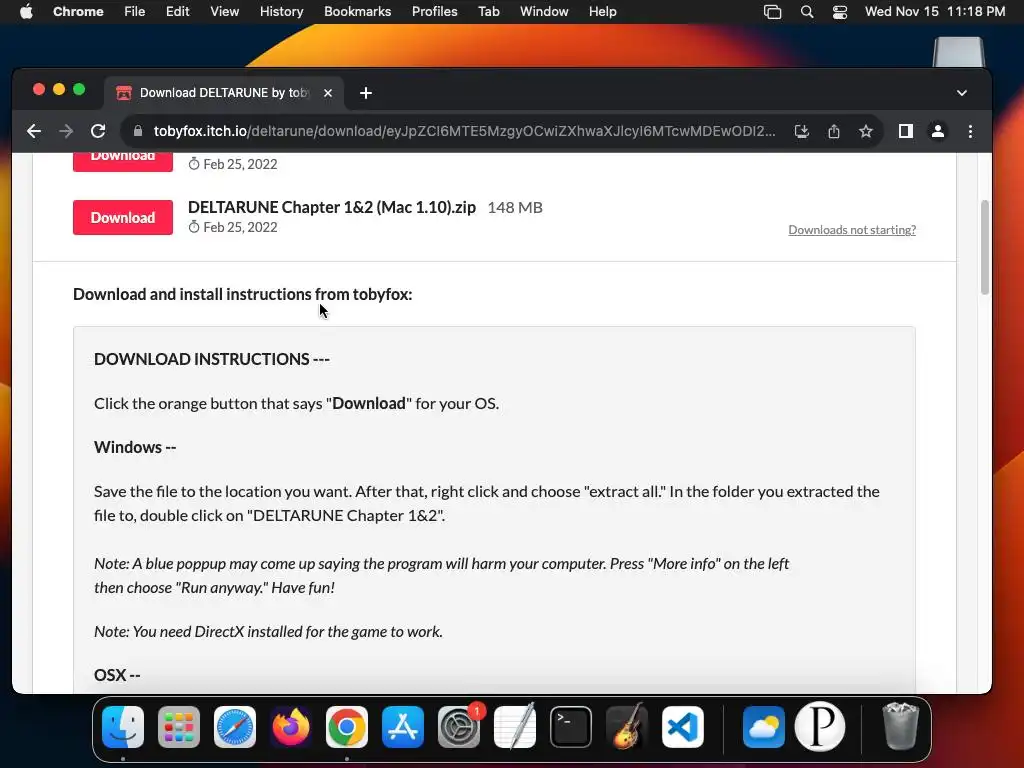
Task: Select the Download DELTARUNE tab
Action: pos(224,93)
